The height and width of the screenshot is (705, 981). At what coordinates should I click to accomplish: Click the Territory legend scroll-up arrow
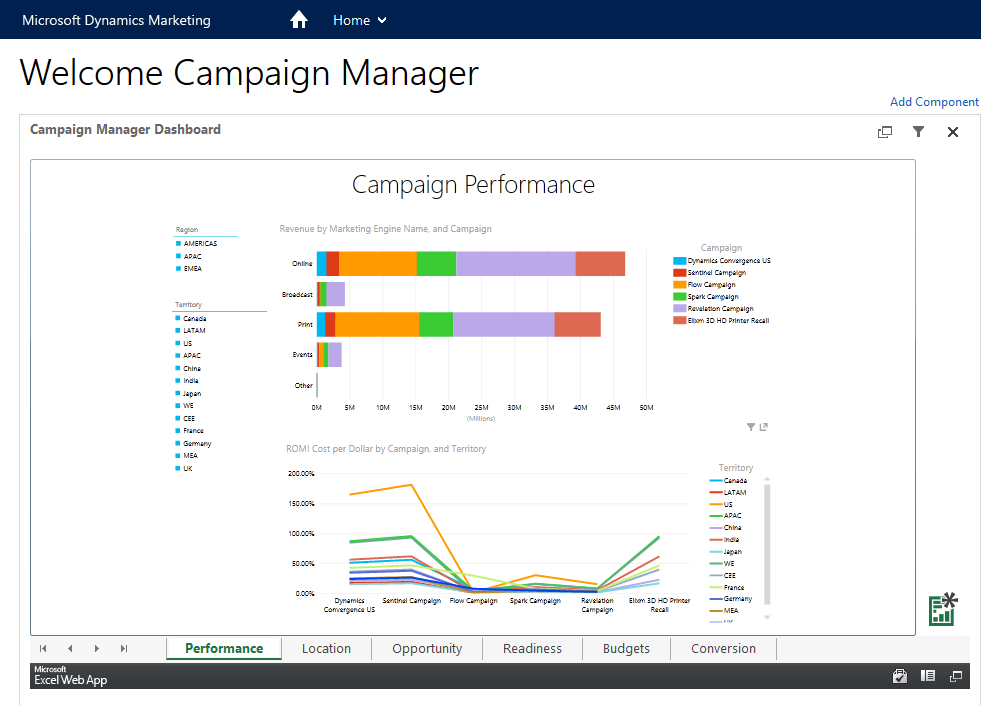click(767, 479)
